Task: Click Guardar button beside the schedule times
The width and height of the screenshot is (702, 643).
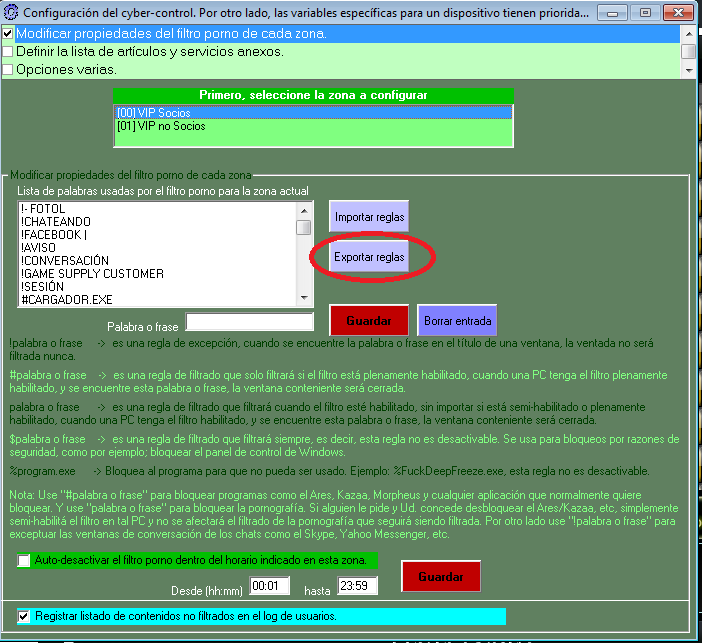Action: (x=441, y=576)
